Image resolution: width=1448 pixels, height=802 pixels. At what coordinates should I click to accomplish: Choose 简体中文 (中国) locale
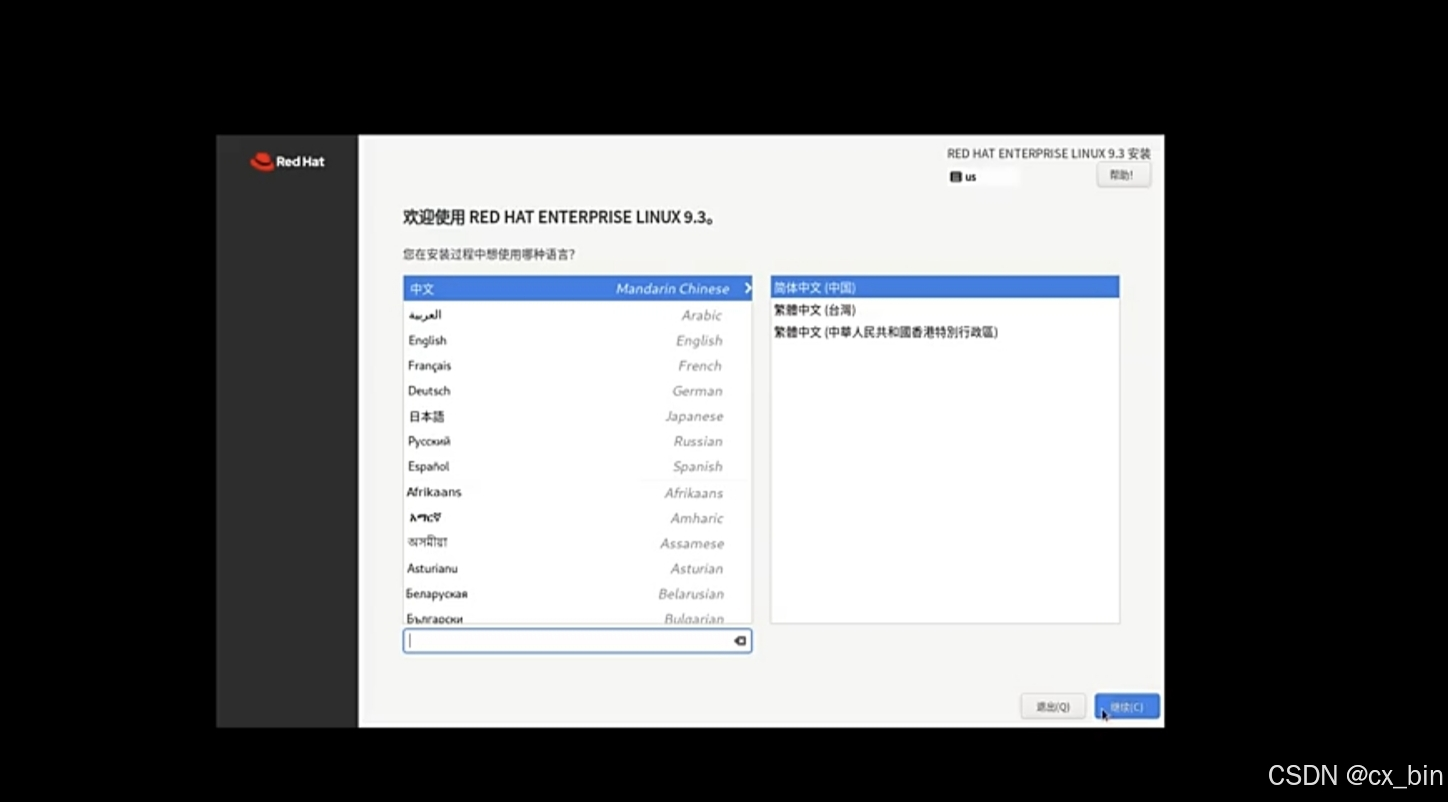click(x=945, y=287)
